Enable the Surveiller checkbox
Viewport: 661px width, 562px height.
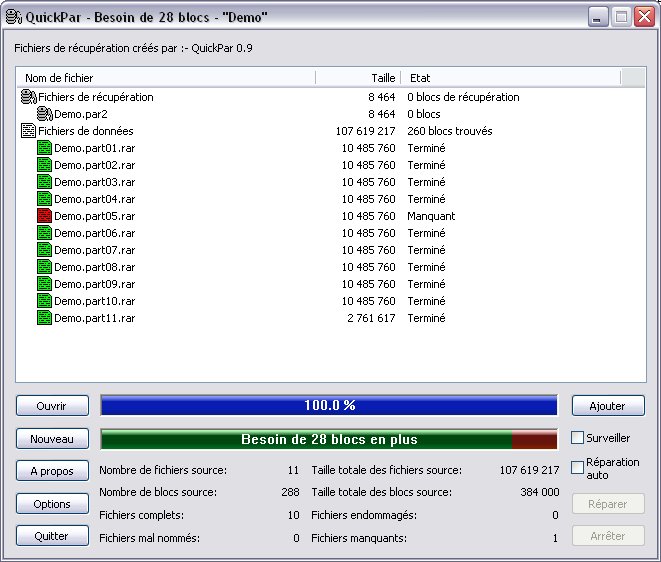(x=577, y=438)
